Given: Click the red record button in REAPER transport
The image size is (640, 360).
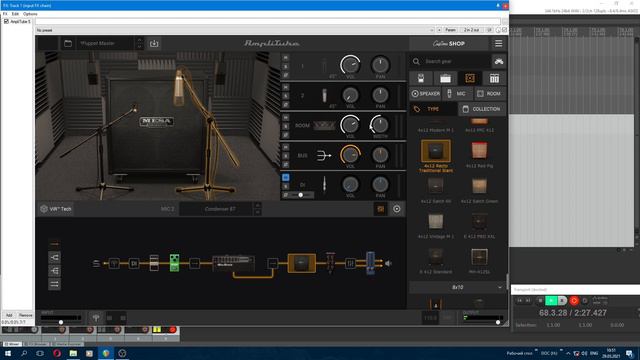Looking at the screenshot, I should point(574,301).
